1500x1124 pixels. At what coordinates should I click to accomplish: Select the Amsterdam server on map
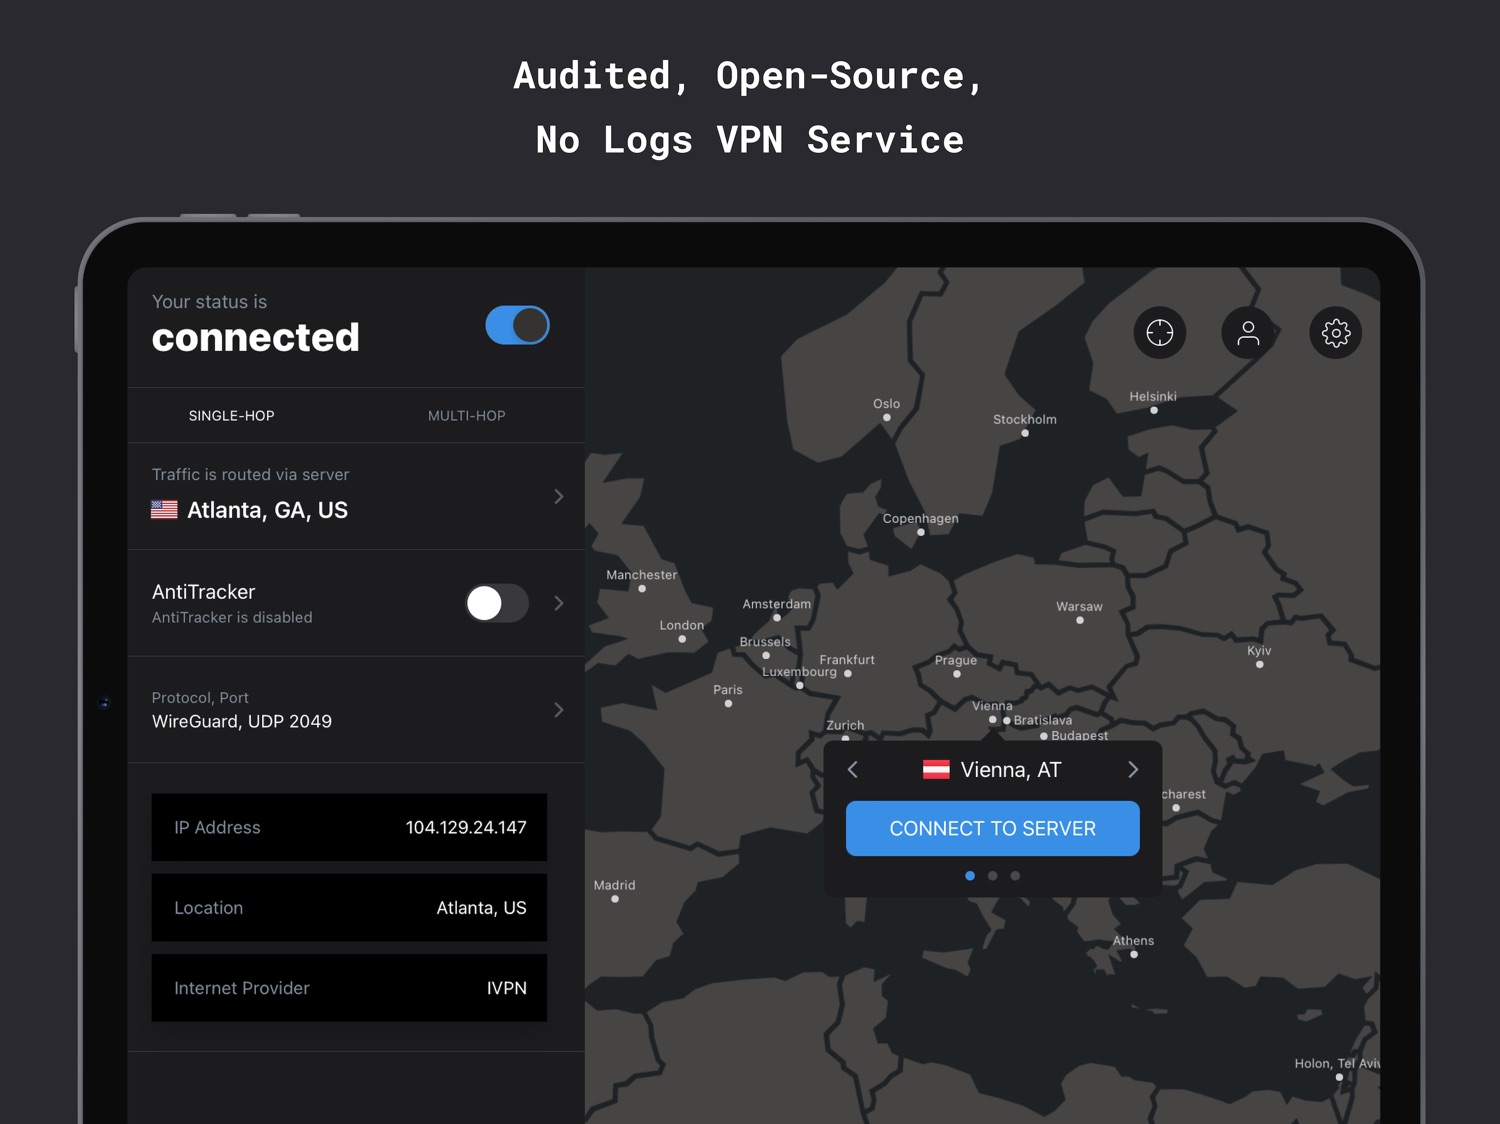pyautogui.click(x=777, y=618)
